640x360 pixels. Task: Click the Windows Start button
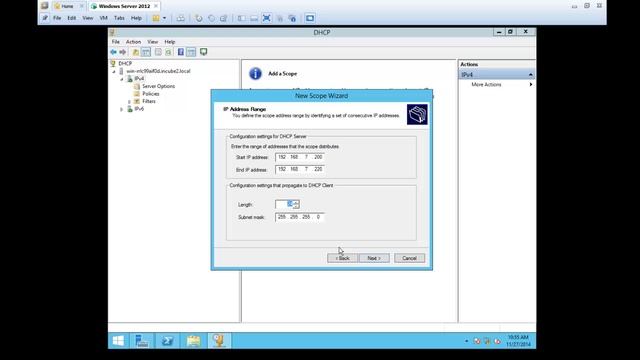pyautogui.click(x=118, y=341)
